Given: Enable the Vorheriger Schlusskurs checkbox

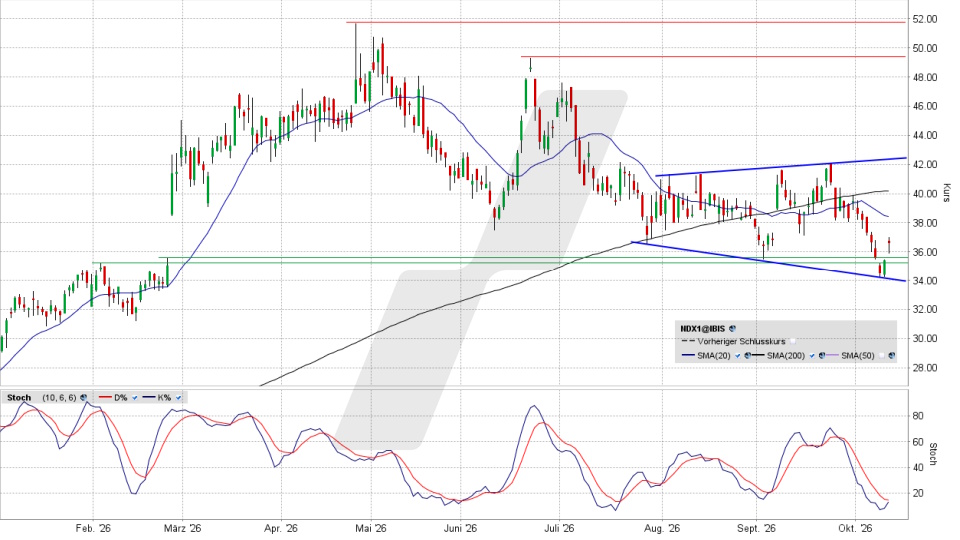Looking at the screenshot, I should pyautogui.click(x=793, y=342).
